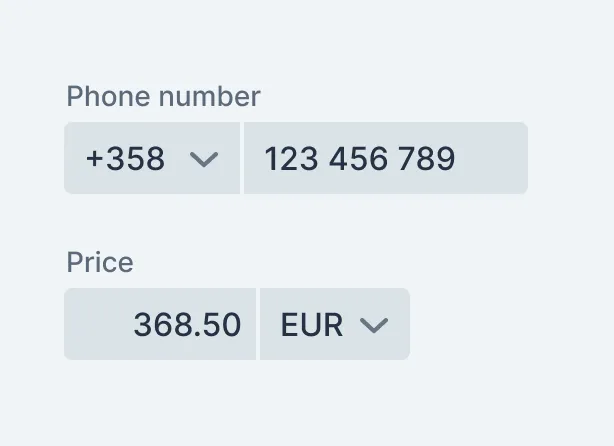The height and width of the screenshot is (446, 614).
Task: Select the +358 dialing prefix text
Action: (126, 159)
